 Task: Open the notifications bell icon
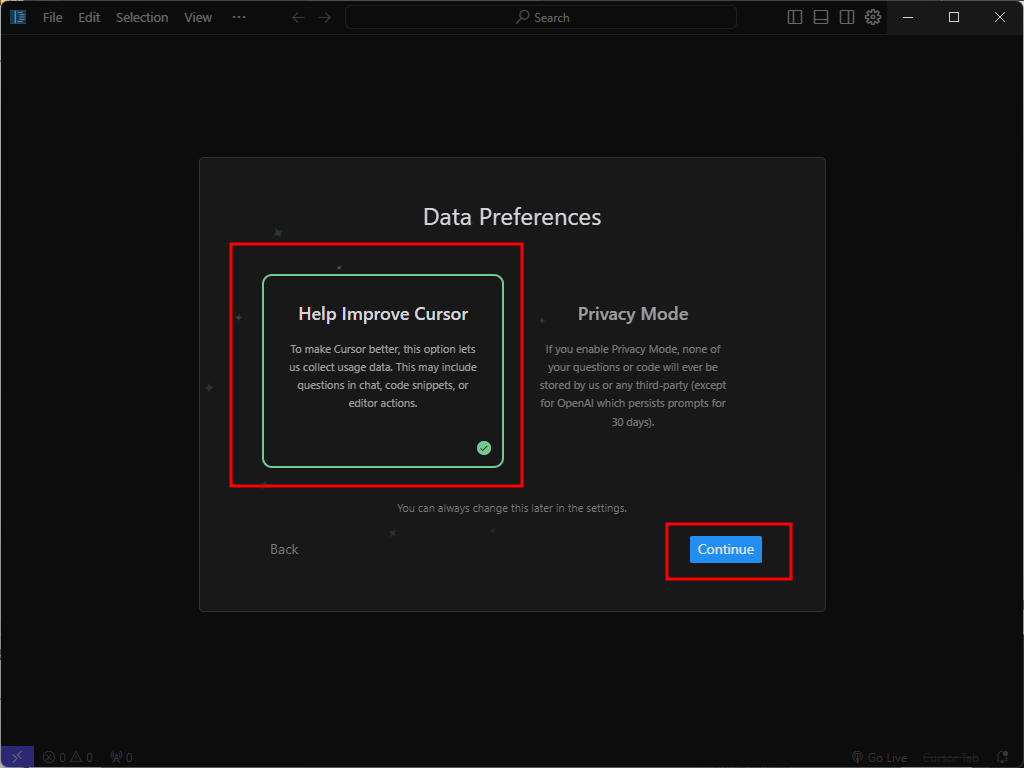(1002, 758)
